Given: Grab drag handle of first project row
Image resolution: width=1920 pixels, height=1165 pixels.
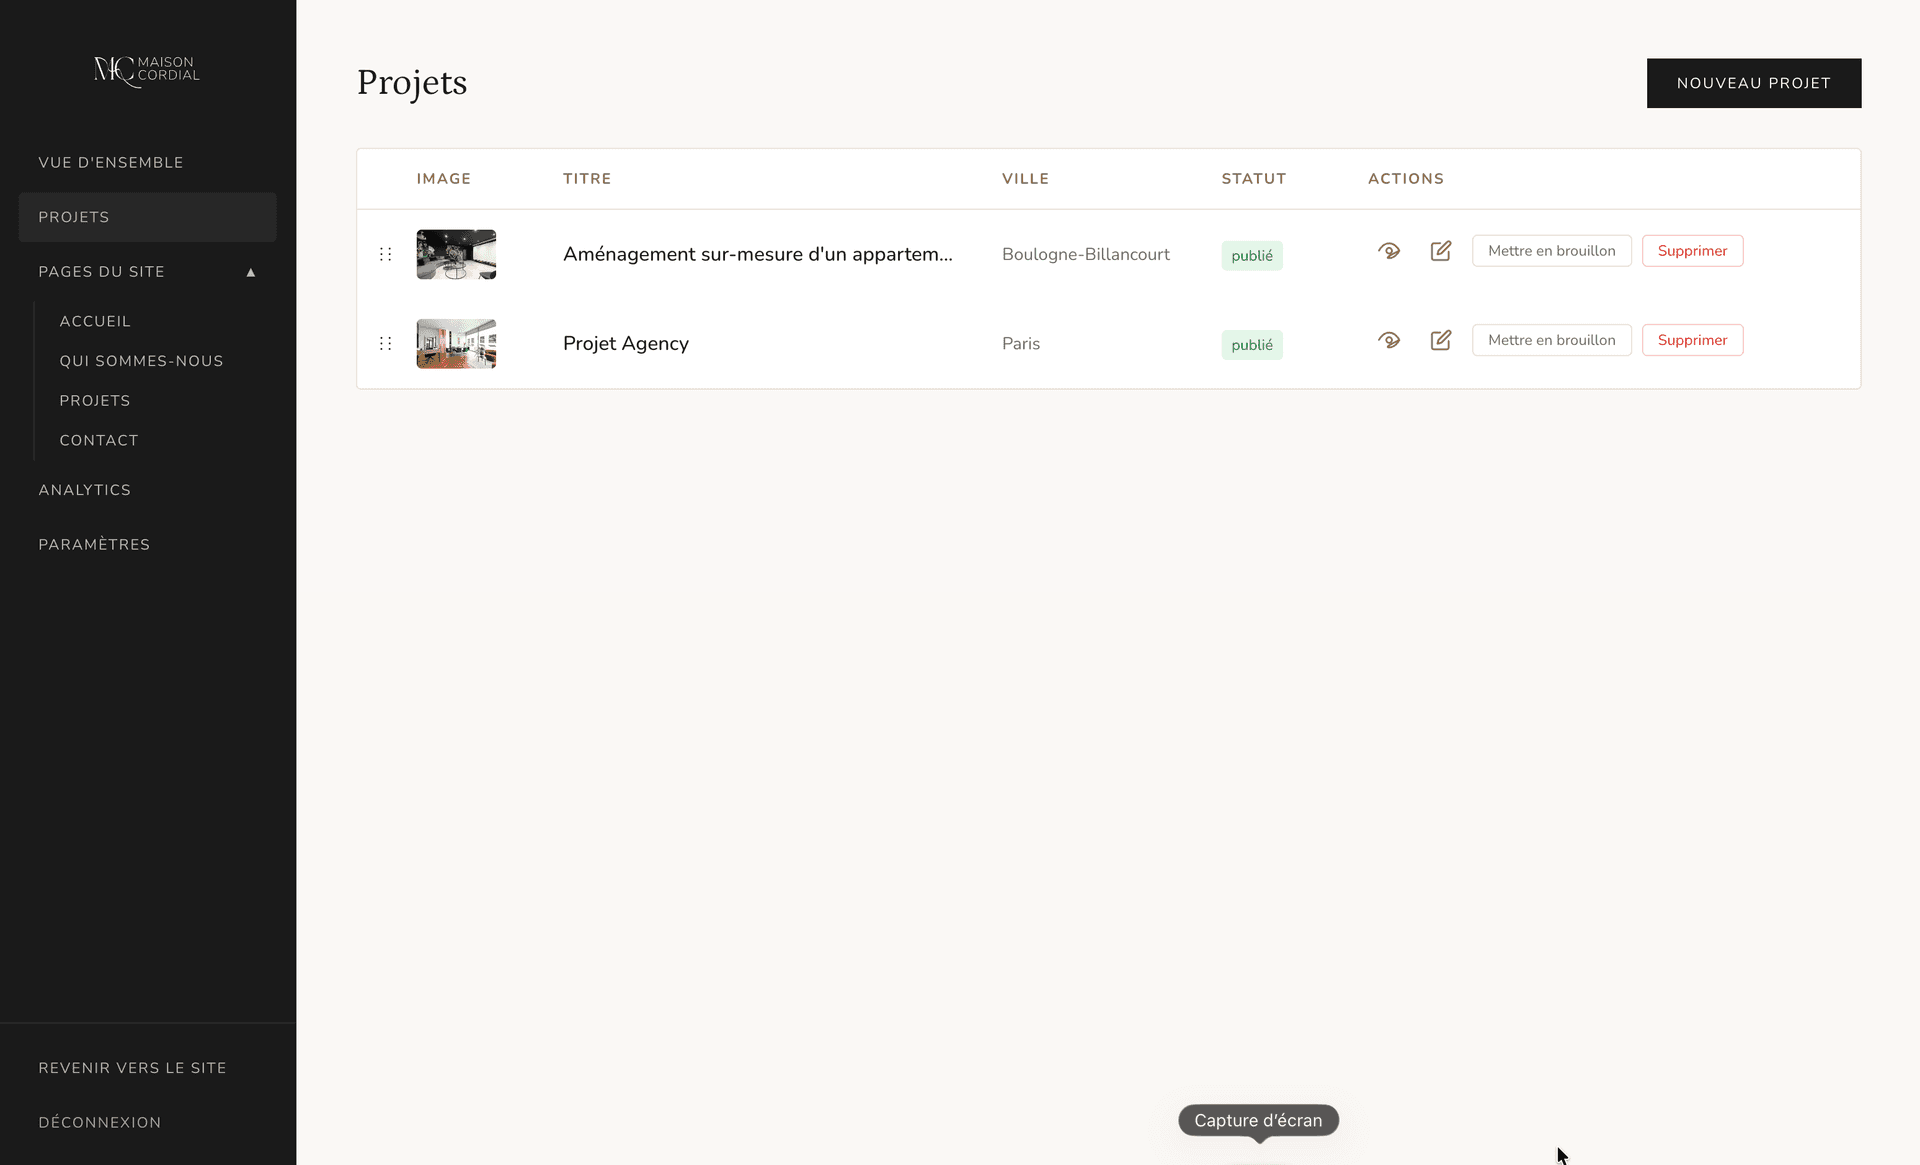Looking at the screenshot, I should (386, 254).
